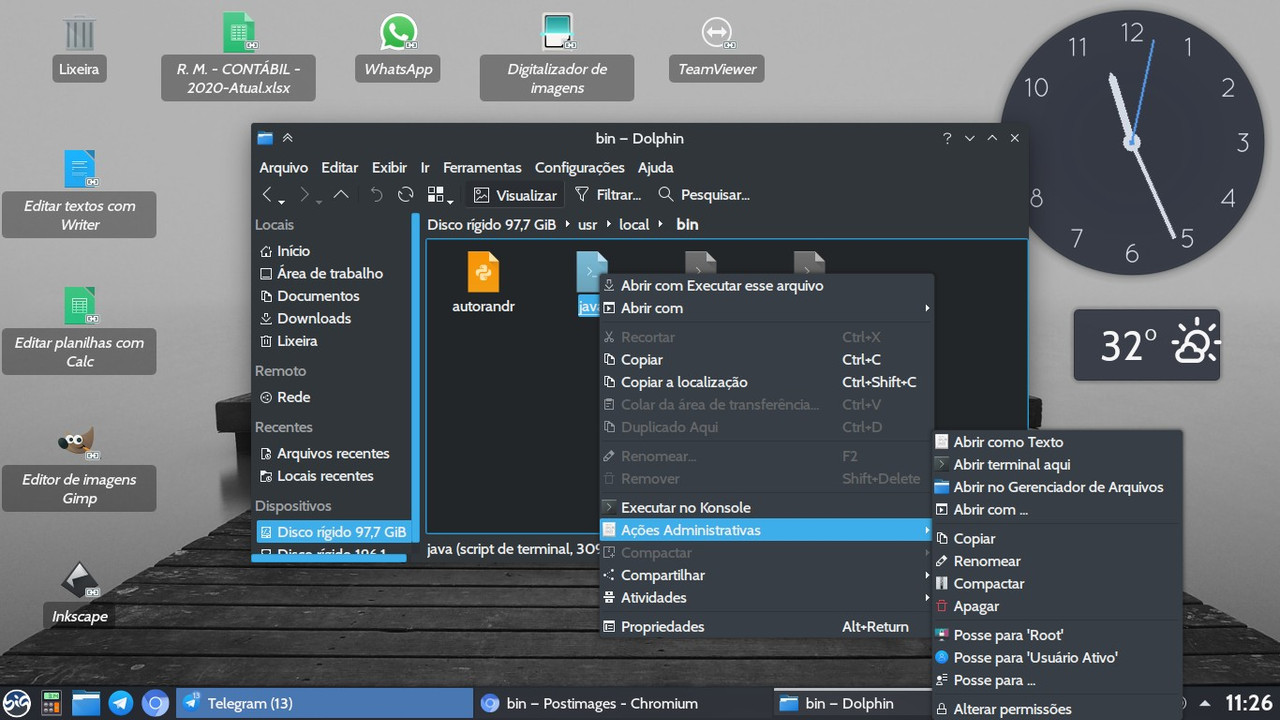1280x720 pixels.
Task: Open the Arquivo menu
Action: 284,167
